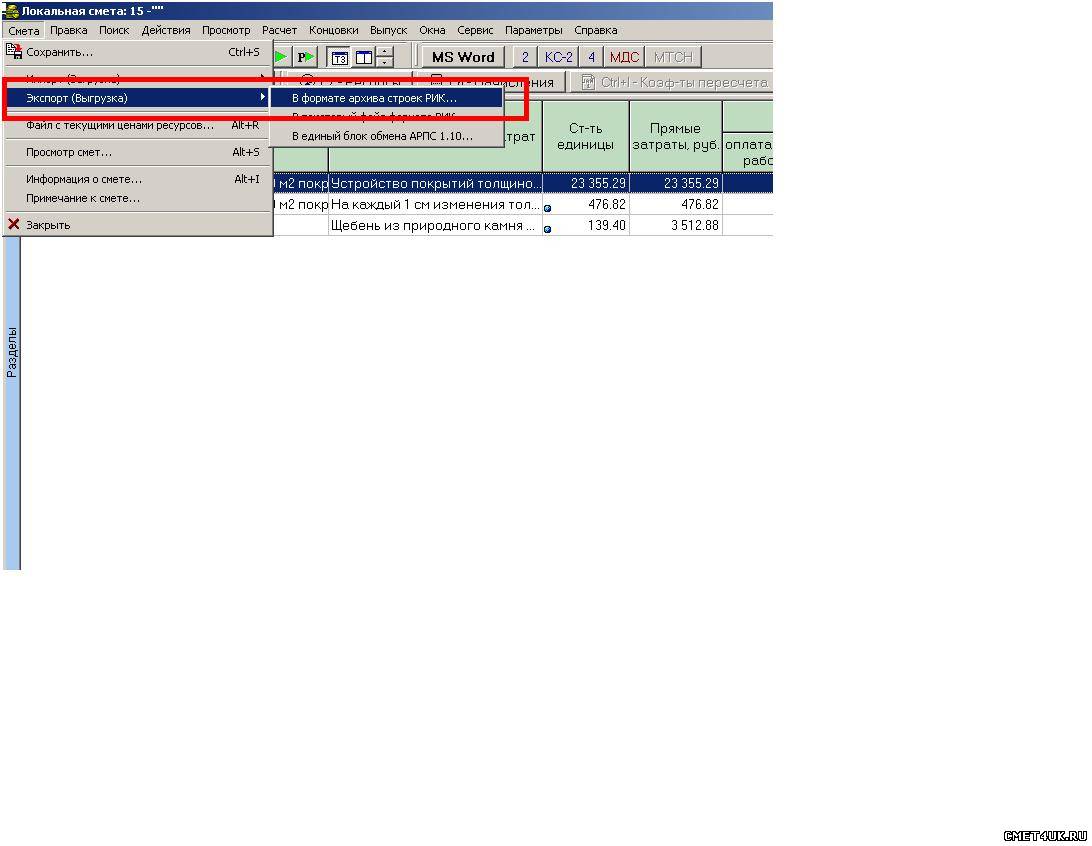Viewport: 1092px width, 846px height.
Task: Click the toolbar button labeled 2
Action: (525, 57)
